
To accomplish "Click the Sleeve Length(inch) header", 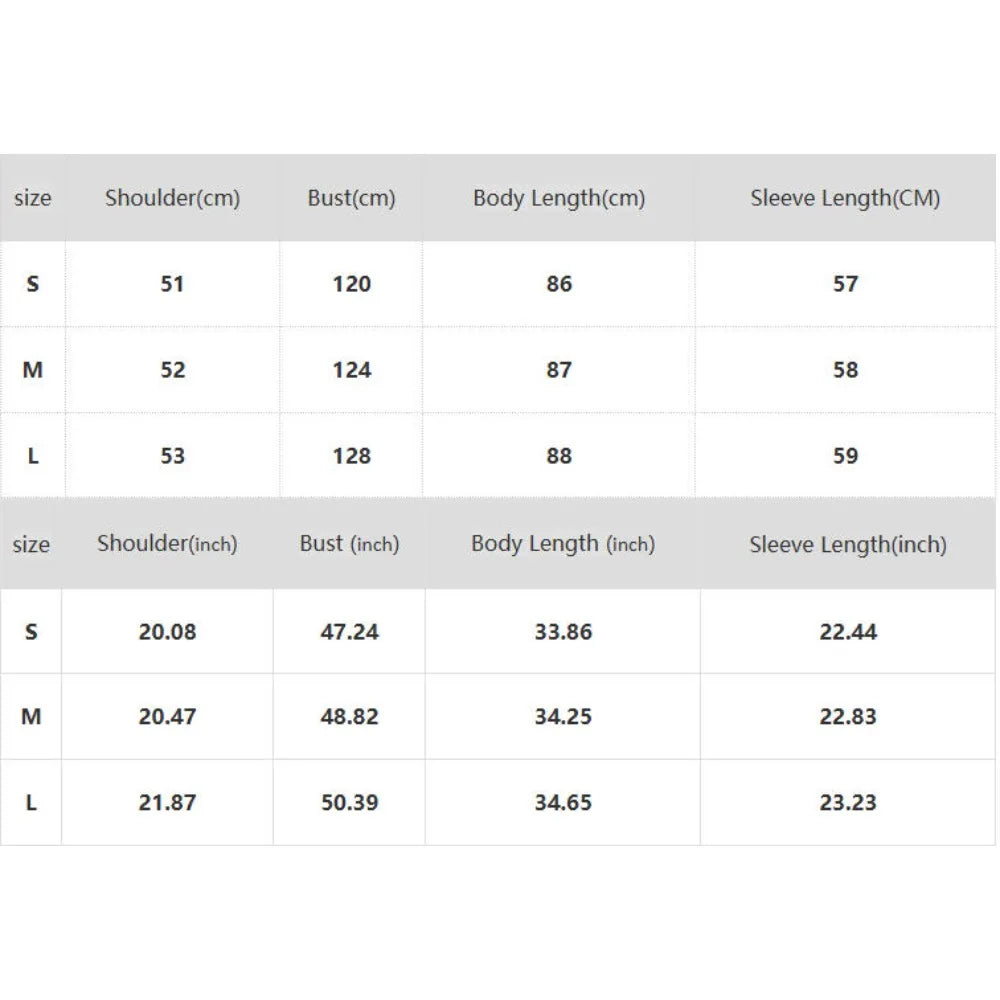I will click(847, 545).
